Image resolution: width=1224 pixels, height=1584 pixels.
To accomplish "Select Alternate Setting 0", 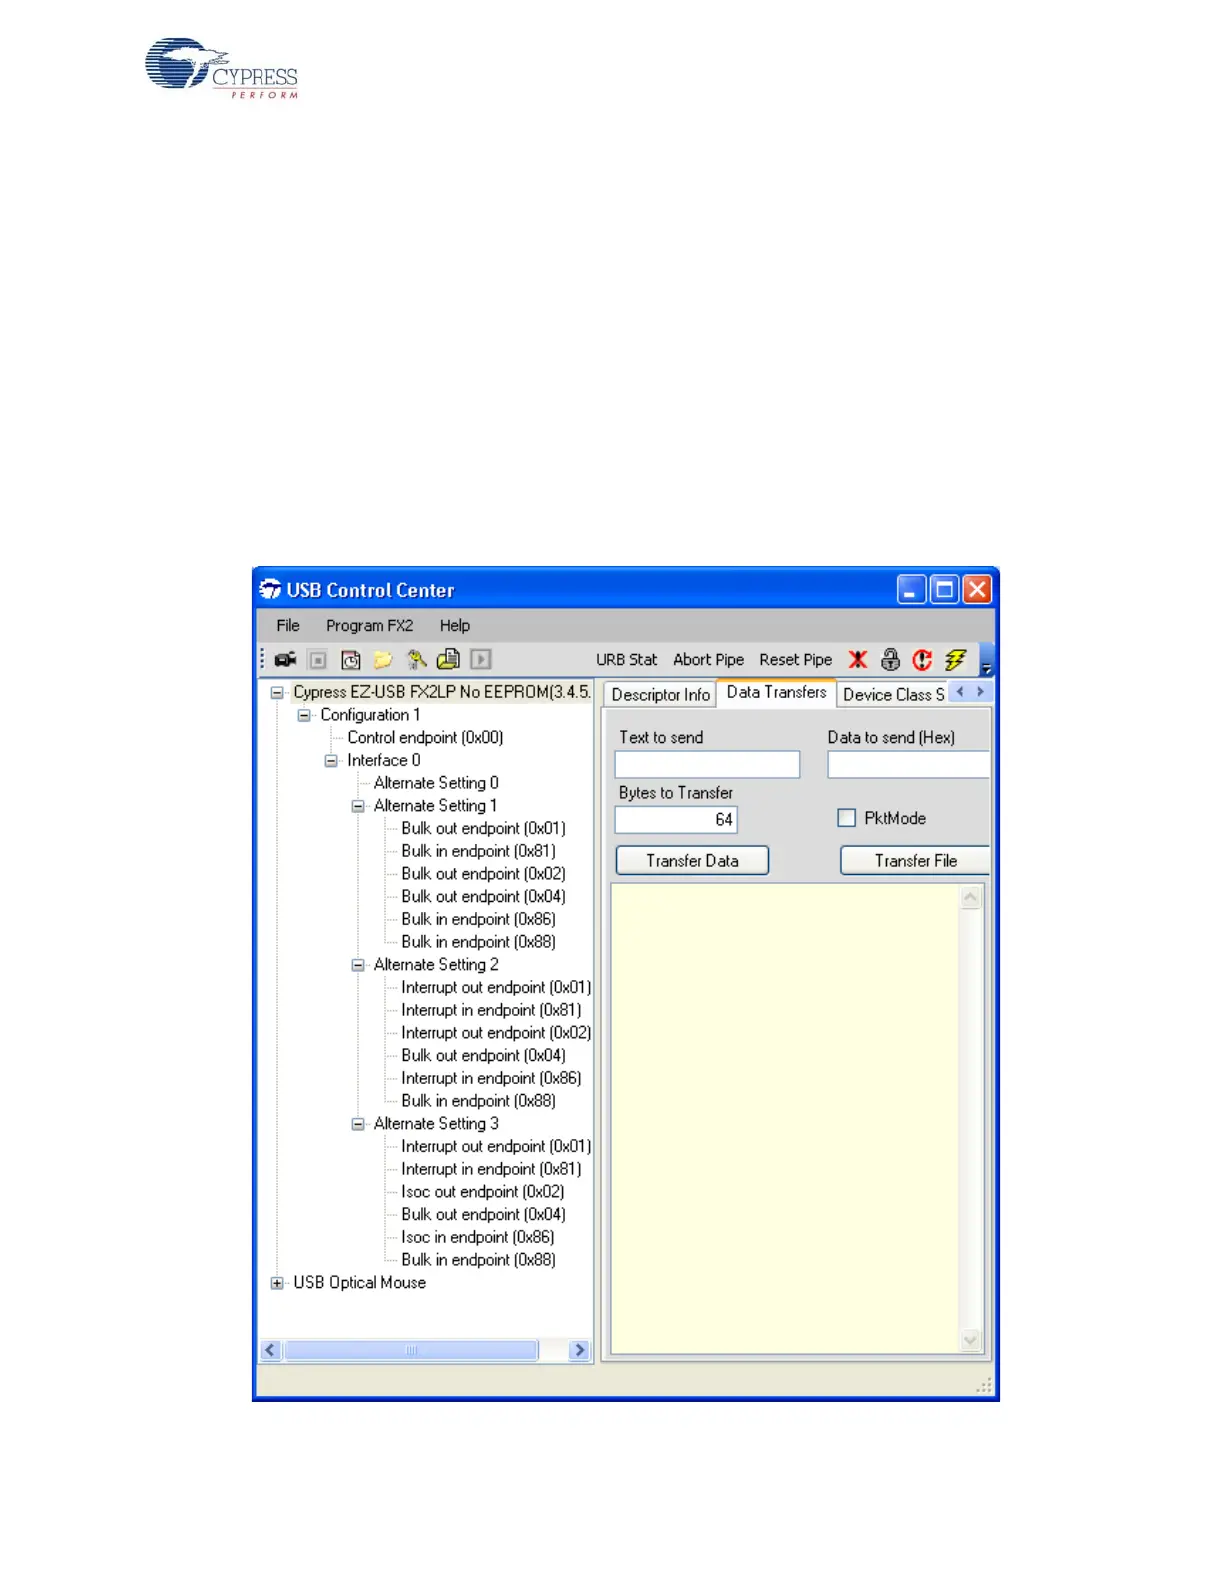I will [x=436, y=784].
